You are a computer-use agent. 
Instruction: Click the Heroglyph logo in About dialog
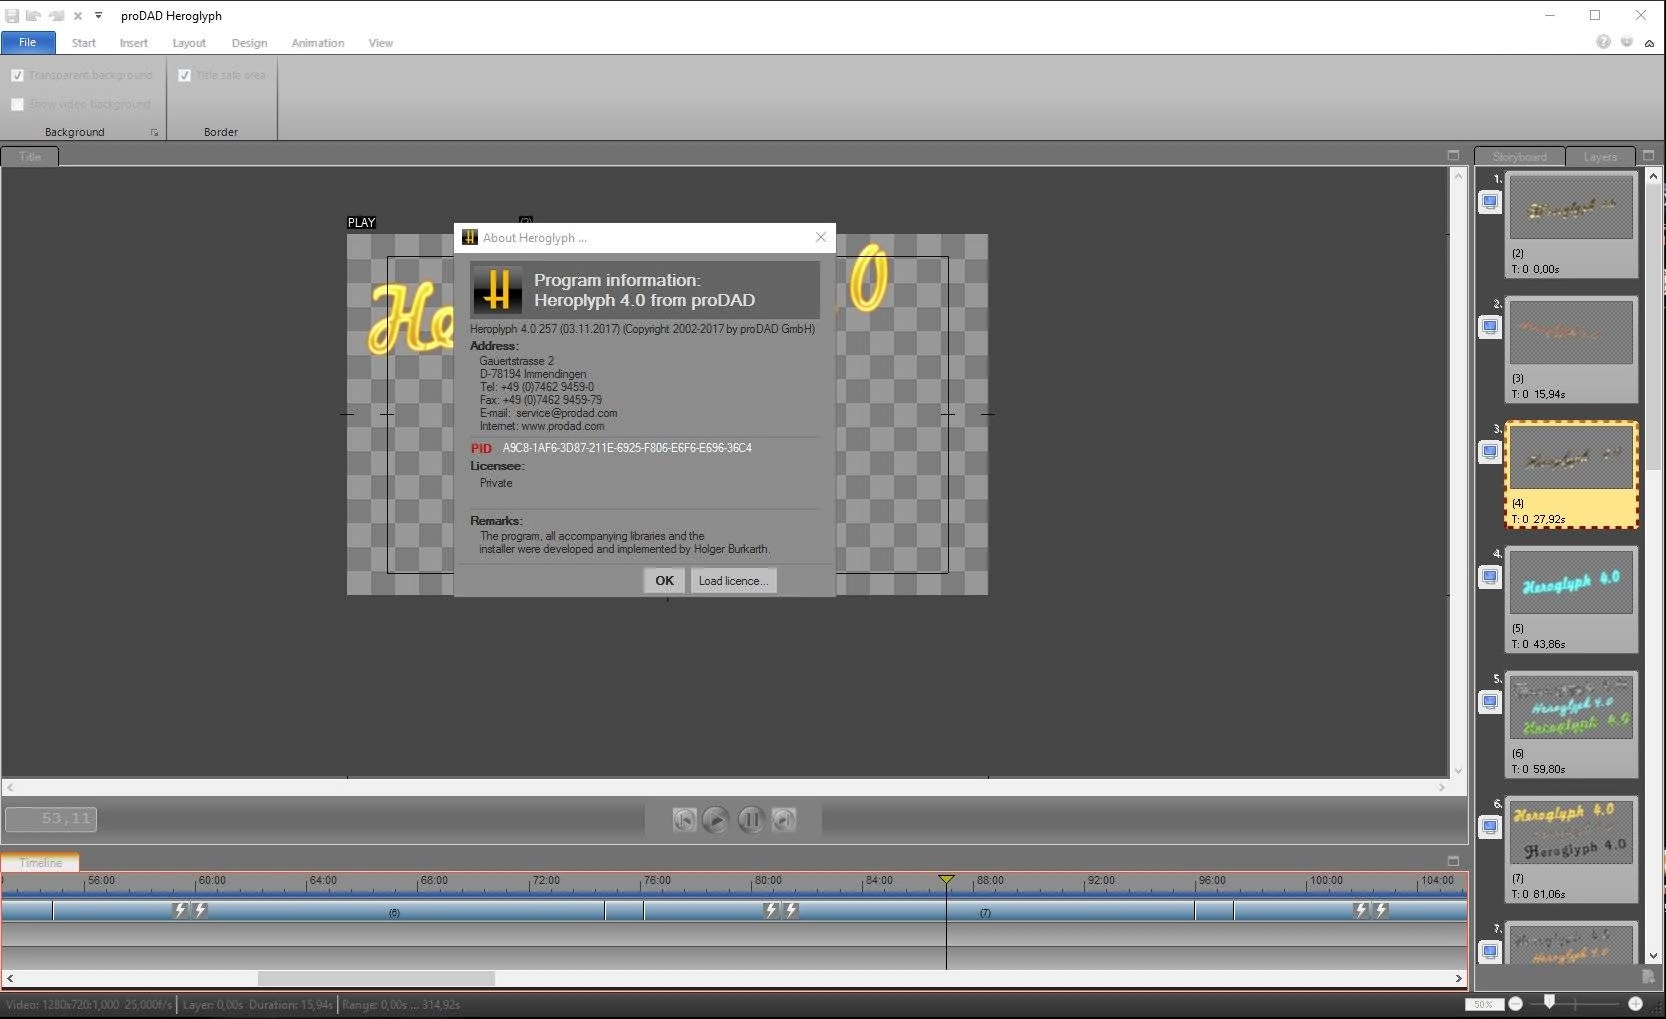pyautogui.click(x=497, y=290)
